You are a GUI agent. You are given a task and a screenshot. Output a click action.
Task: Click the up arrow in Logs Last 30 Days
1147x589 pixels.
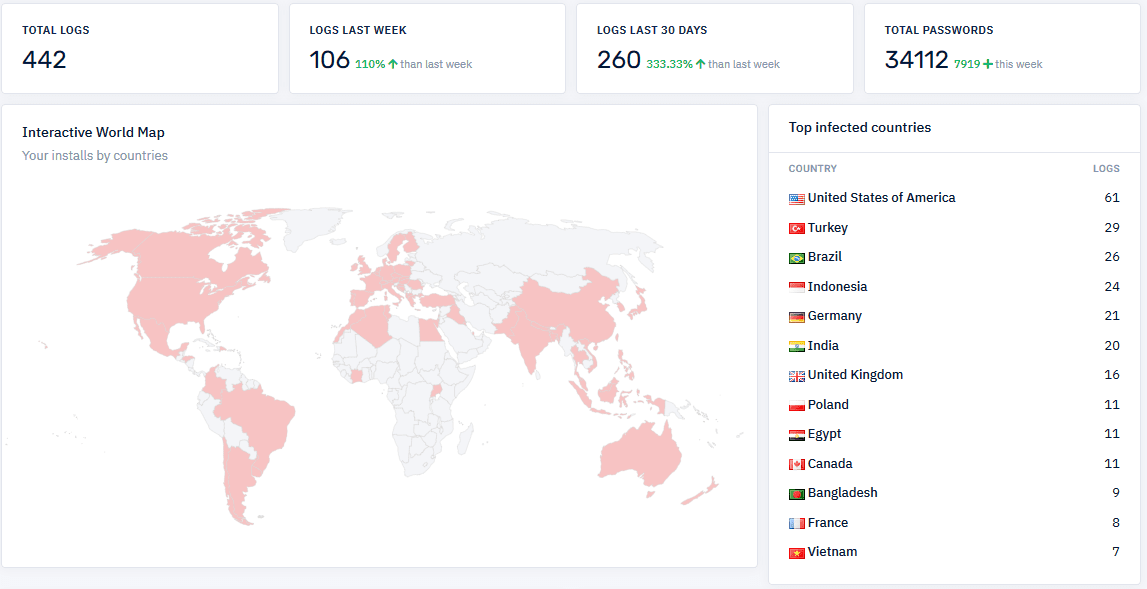click(701, 64)
